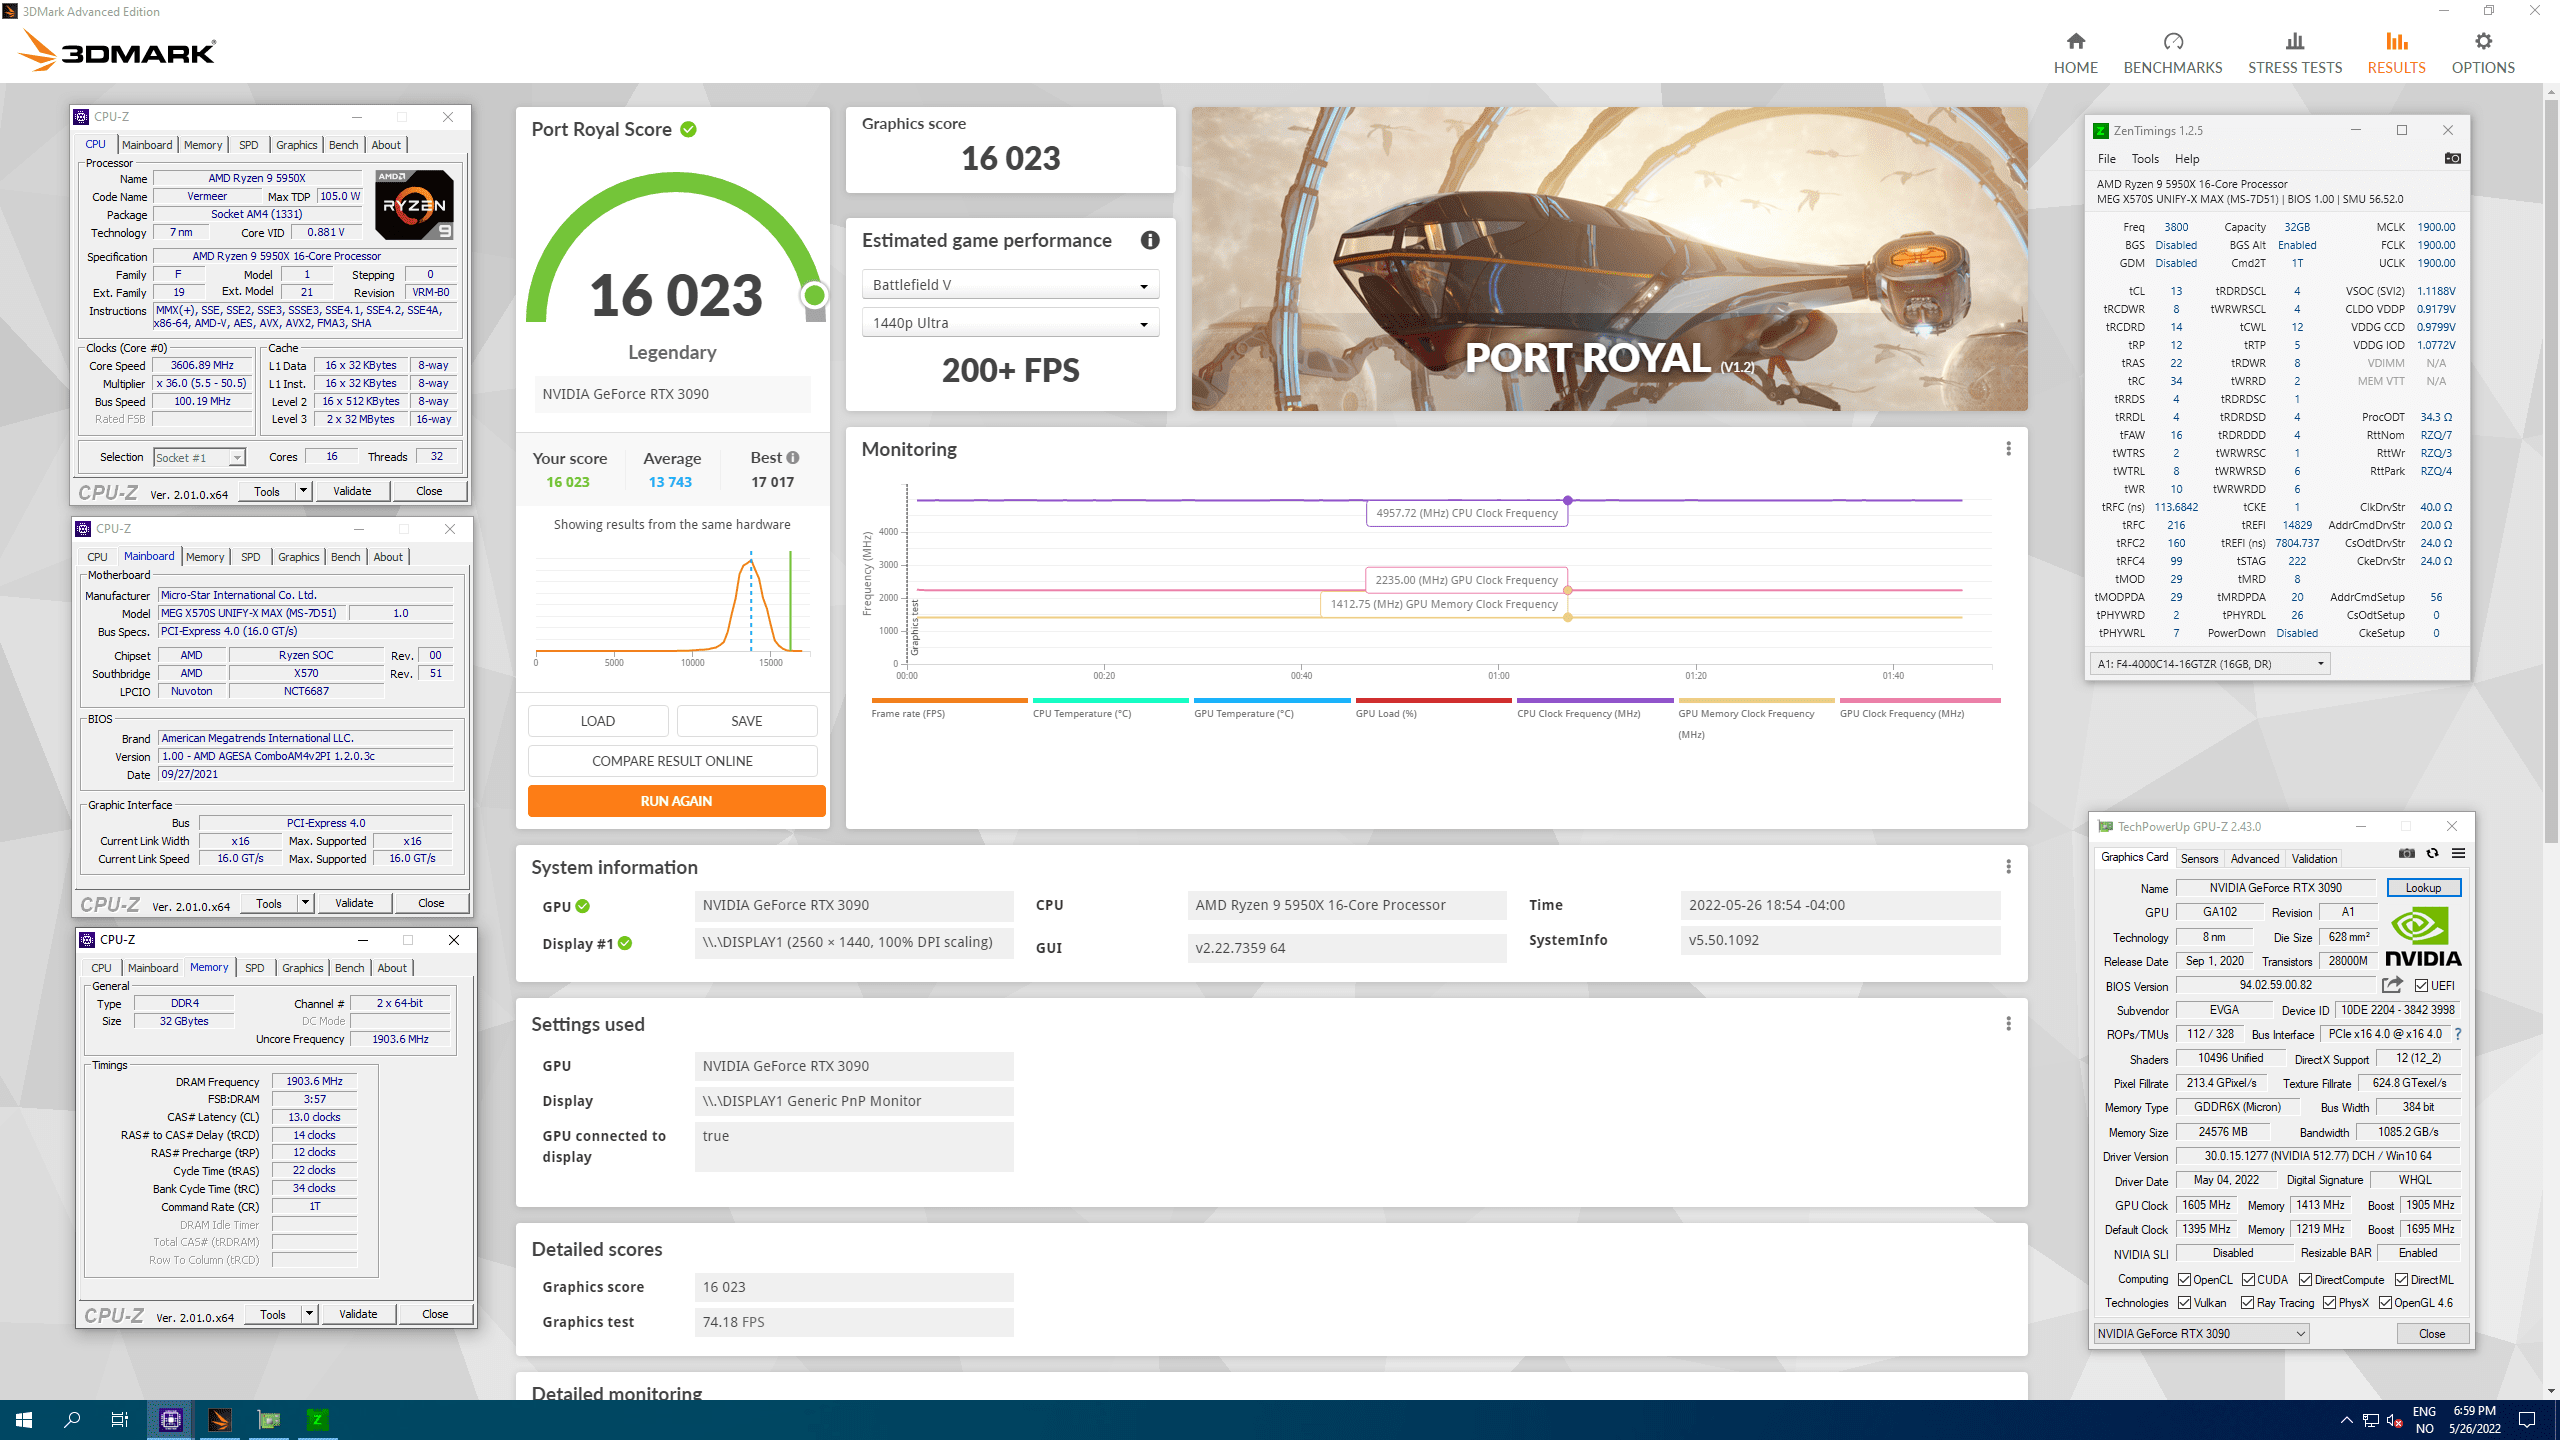Expand Tools dropdown arrow in CPU-Z CPU window
The image size is (2560, 1440).
click(x=303, y=491)
